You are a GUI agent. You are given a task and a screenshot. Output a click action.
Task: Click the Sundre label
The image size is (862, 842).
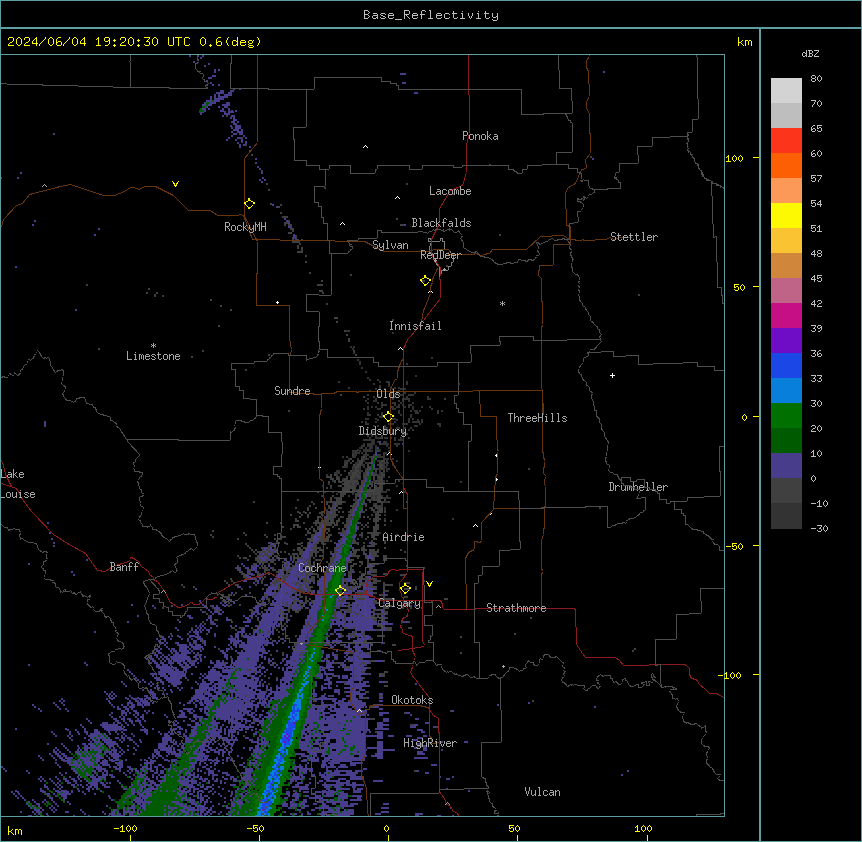pos(292,391)
